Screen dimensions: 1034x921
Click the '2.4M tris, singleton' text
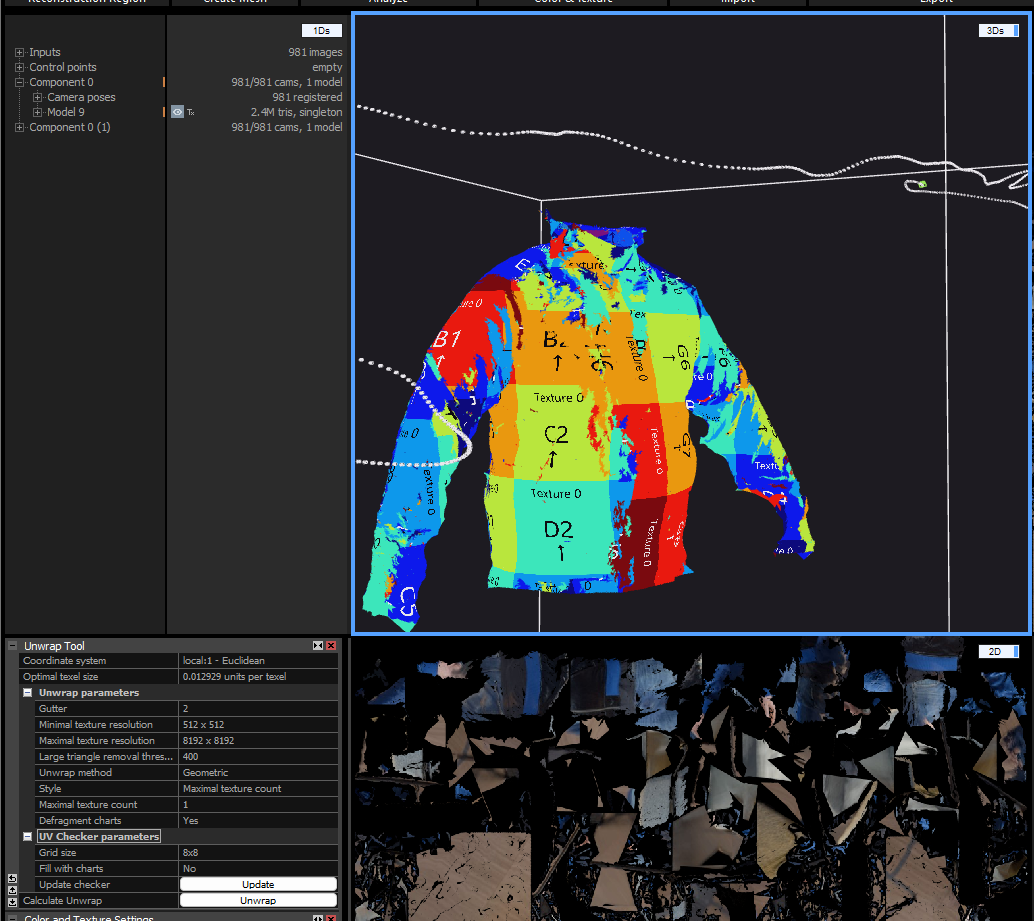(x=296, y=112)
